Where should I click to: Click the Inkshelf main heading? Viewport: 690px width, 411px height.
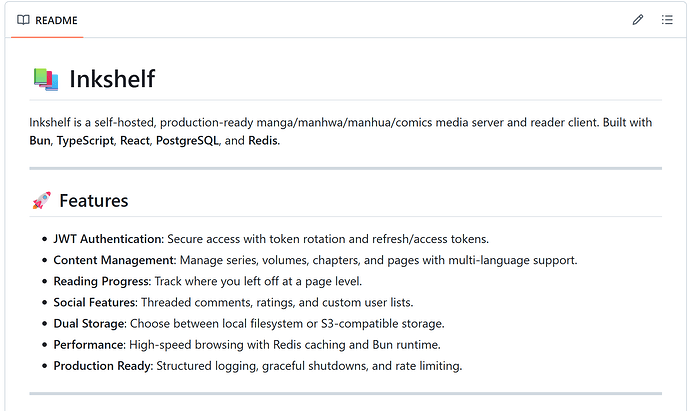tap(111, 79)
